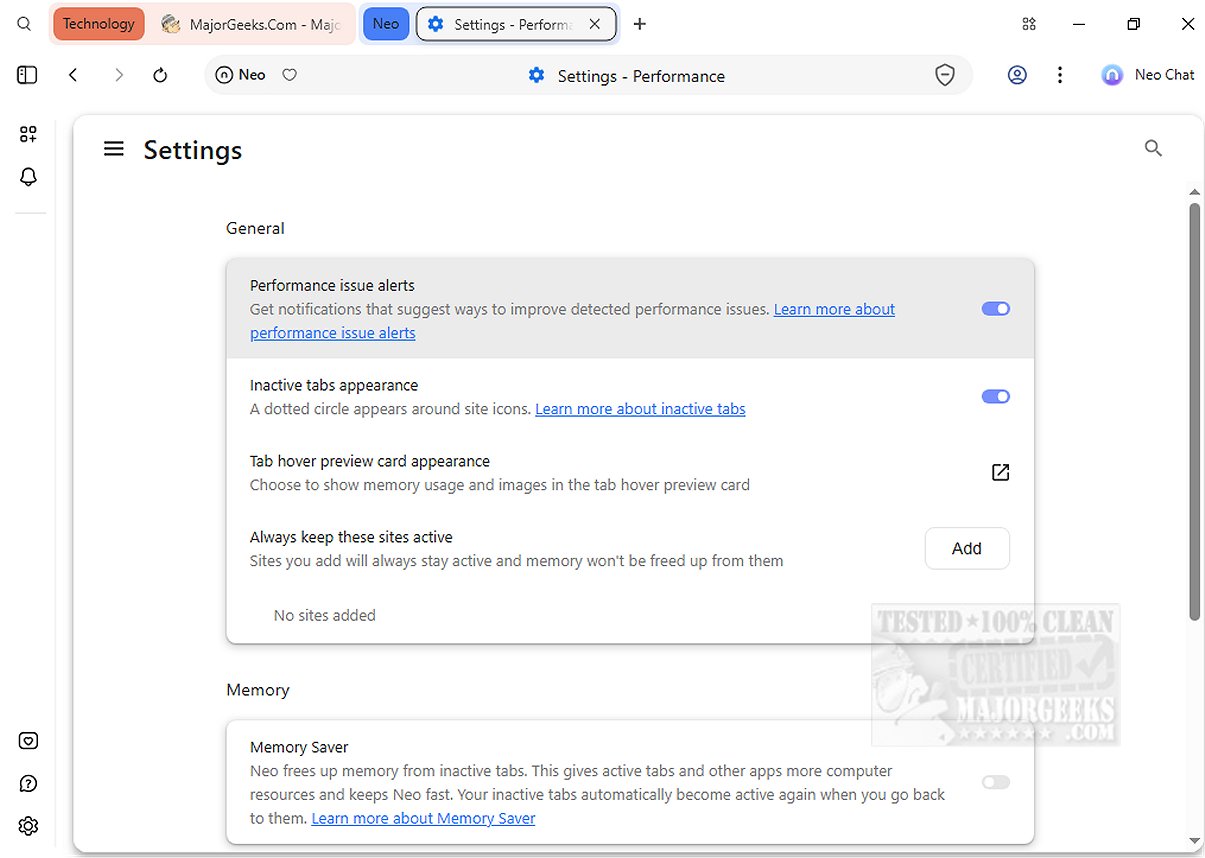The width and height of the screenshot is (1205, 858).
Task: Open Tab hover preview card external link
Action: 1000,473
